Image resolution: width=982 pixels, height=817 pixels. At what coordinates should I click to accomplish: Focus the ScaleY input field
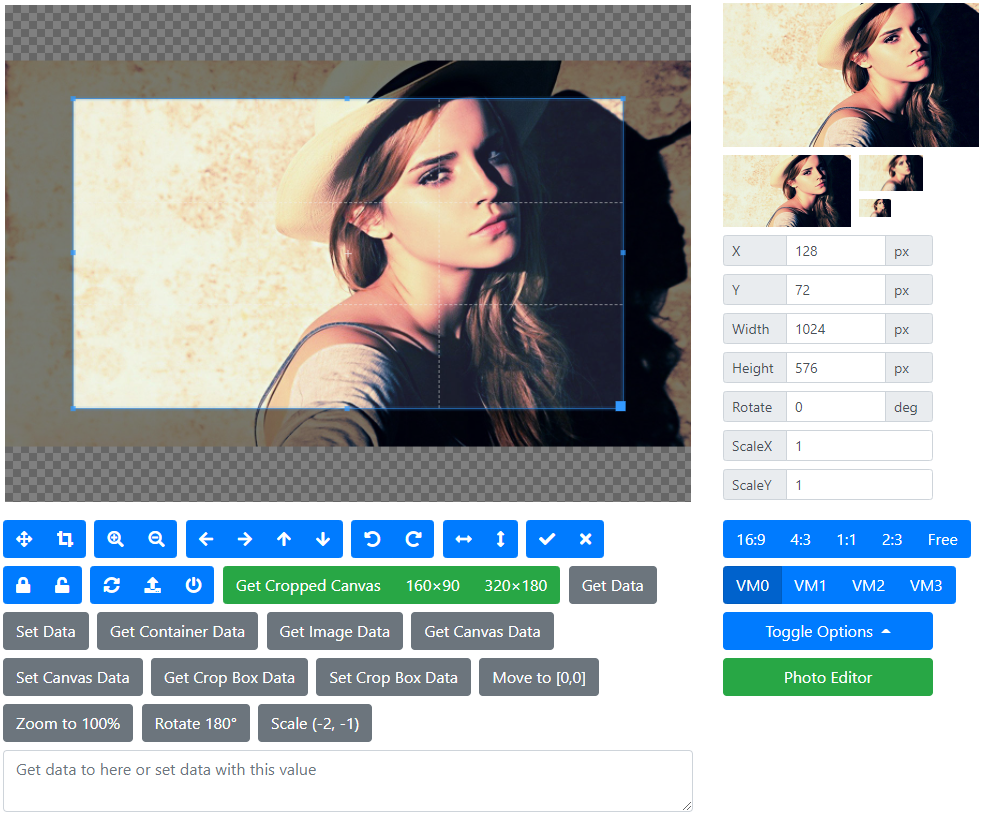pyautogui.click(x=859, y=485)
